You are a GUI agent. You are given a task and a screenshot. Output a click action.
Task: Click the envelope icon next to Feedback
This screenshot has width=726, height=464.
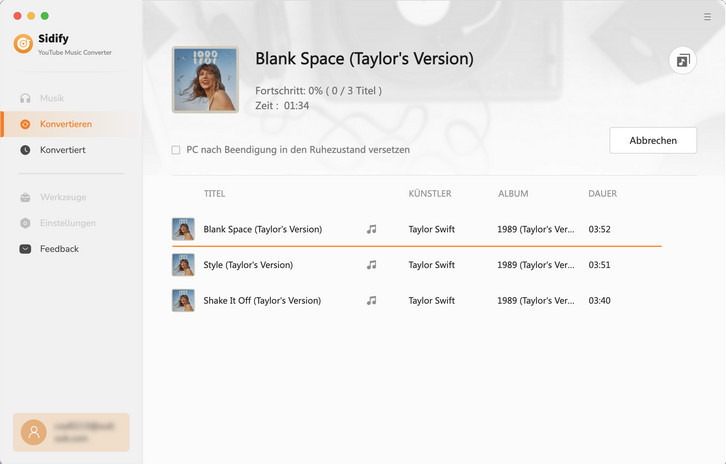coord(25,249)
